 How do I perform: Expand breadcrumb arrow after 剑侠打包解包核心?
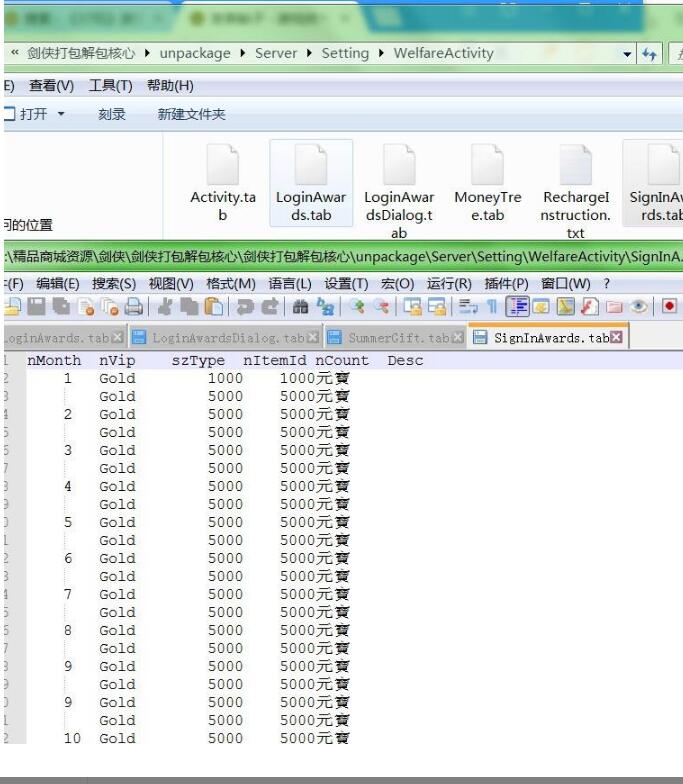click(147, 53)
